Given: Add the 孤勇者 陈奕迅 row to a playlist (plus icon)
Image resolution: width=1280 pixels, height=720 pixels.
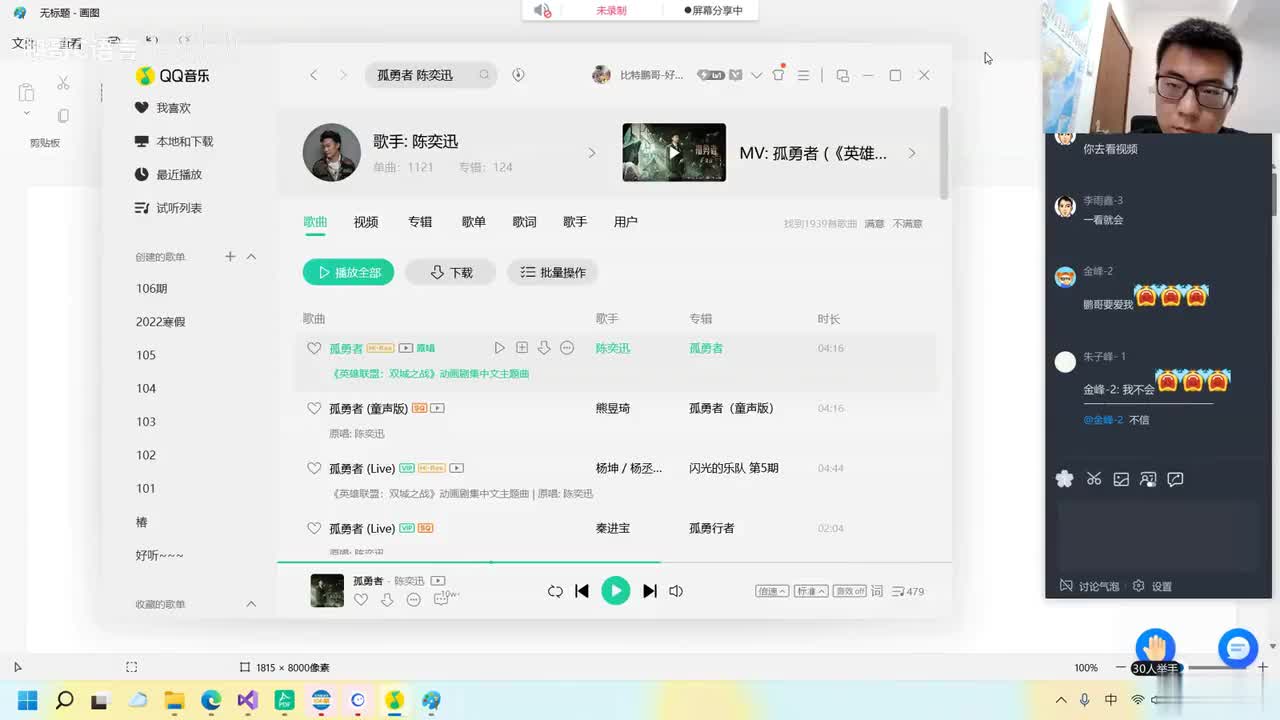Looking at the screenshot, I should point(522,348).
